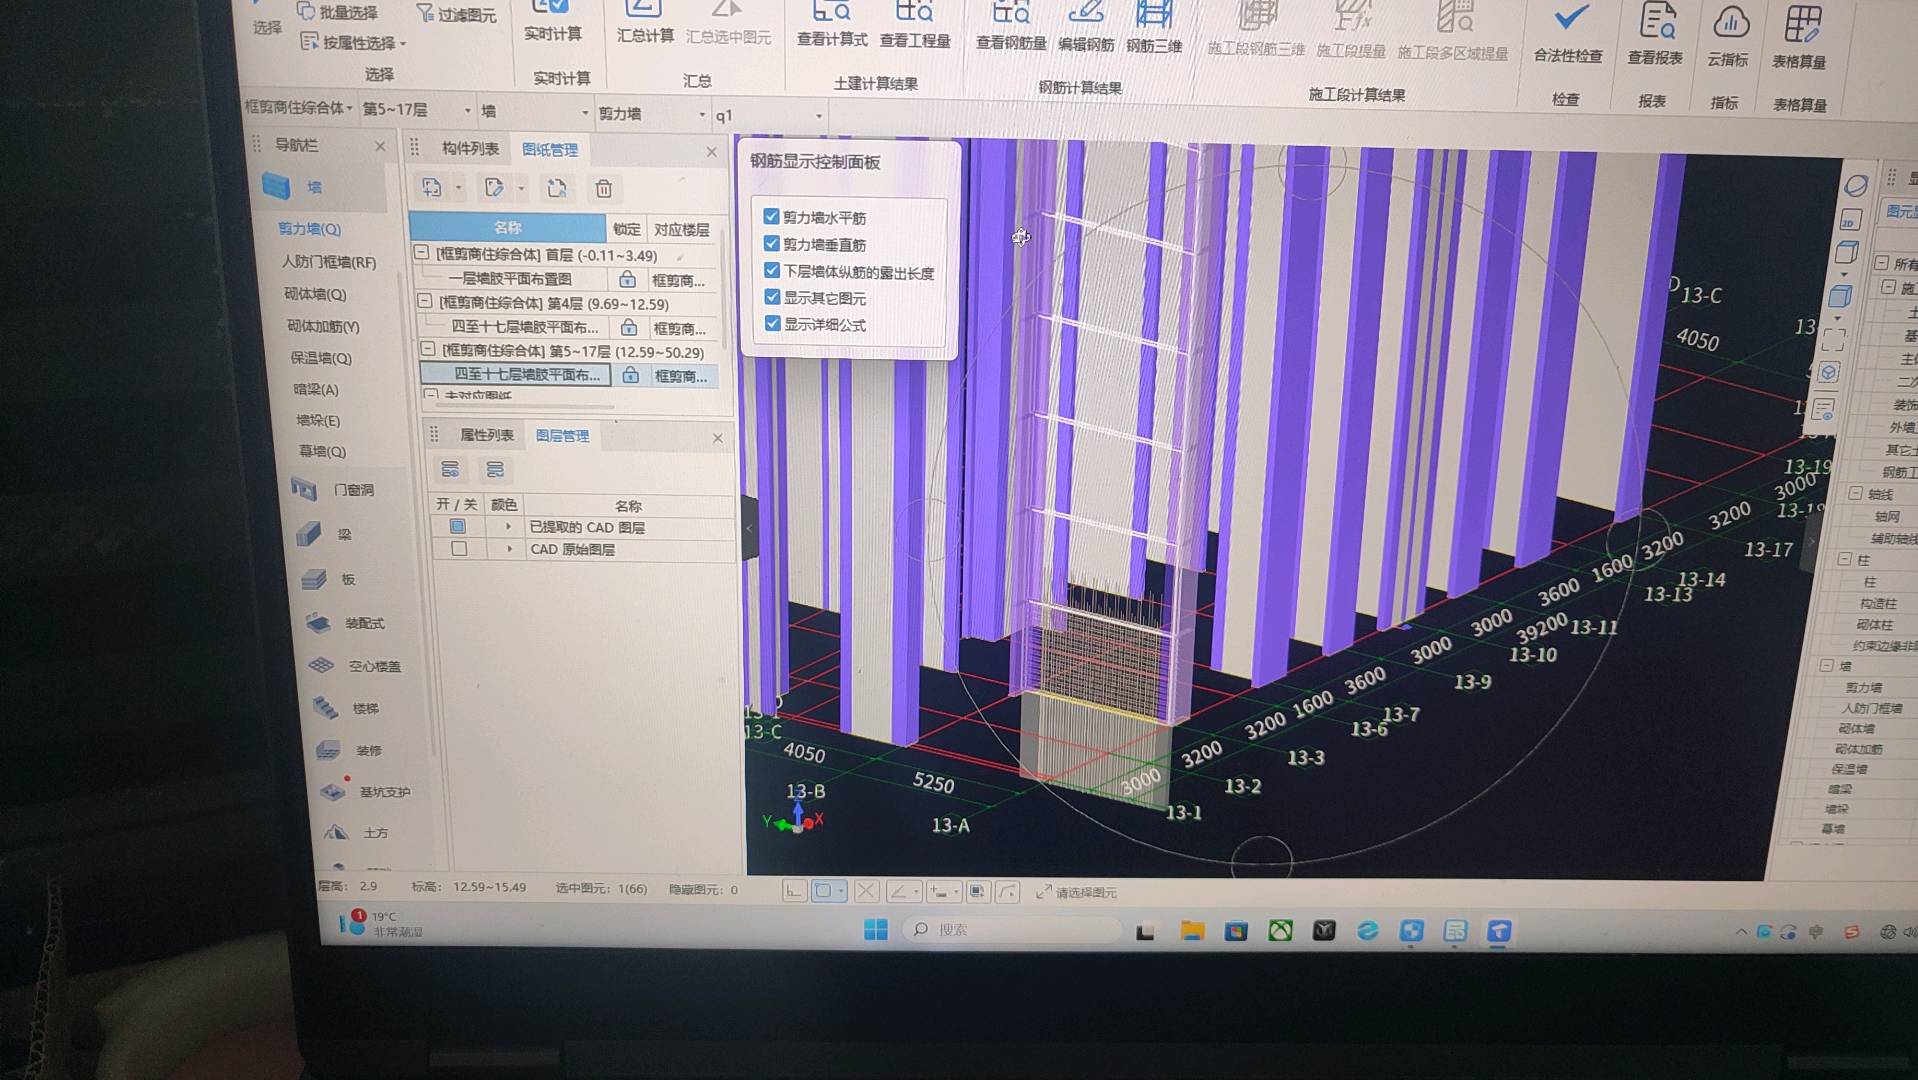Open the 表格算量 table calculation tool

pyautogui.click(x=1799, y=38)
